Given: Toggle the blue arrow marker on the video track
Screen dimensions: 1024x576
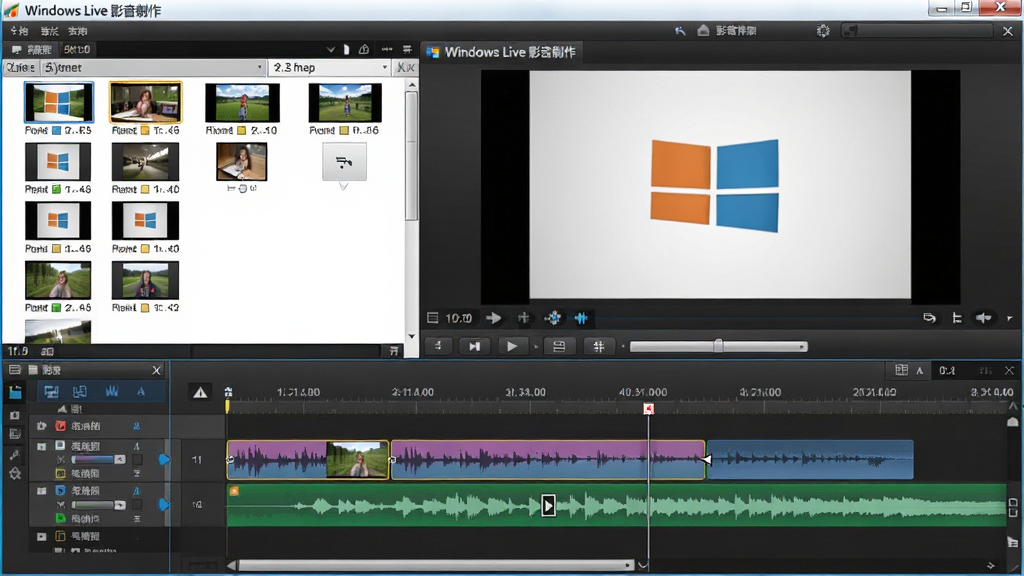Looking at the screenshot, I should (x=164, y=460).
